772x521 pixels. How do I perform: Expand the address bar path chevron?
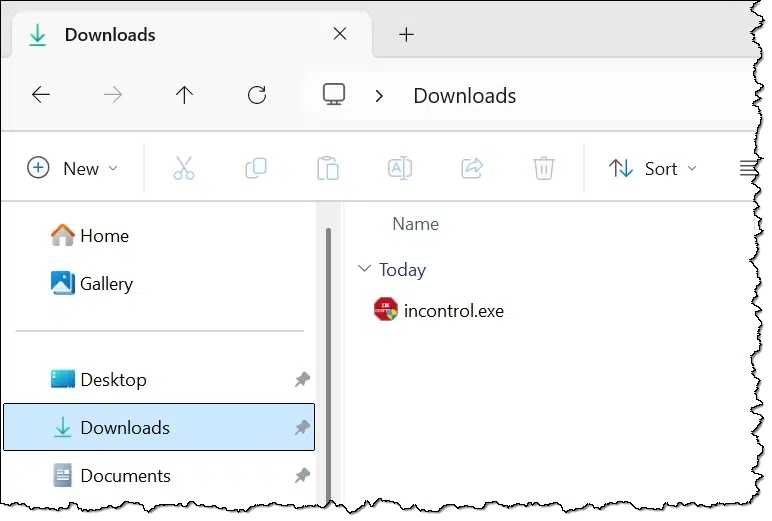point(379,96)
